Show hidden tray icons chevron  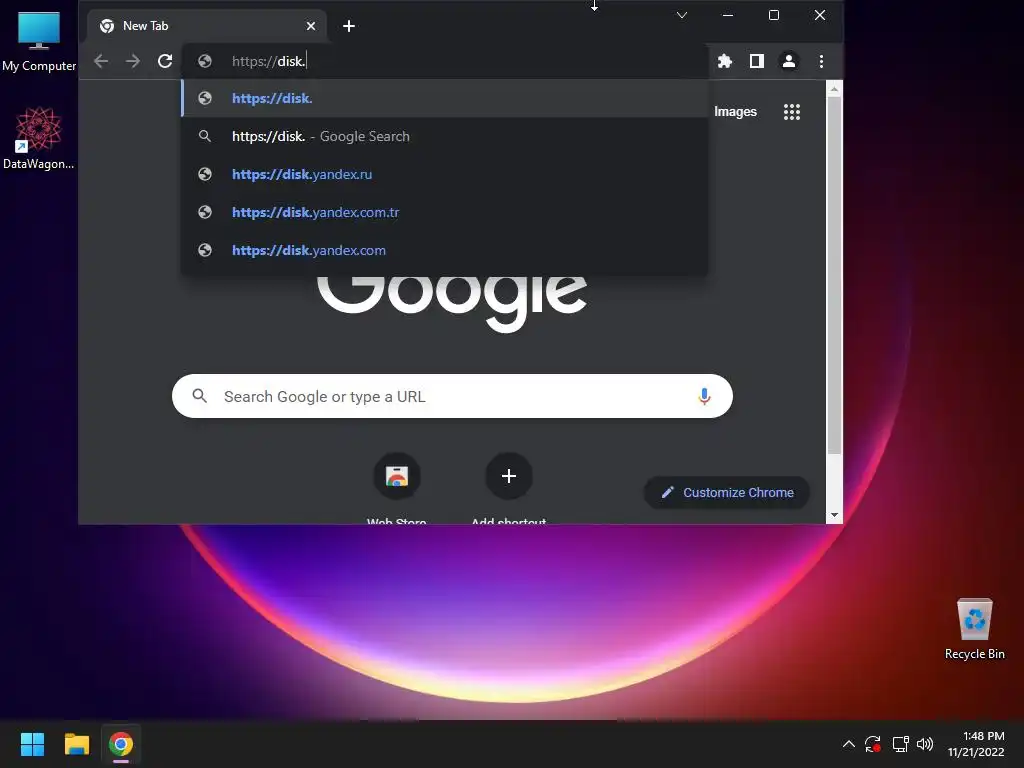(x=848, y=744)
